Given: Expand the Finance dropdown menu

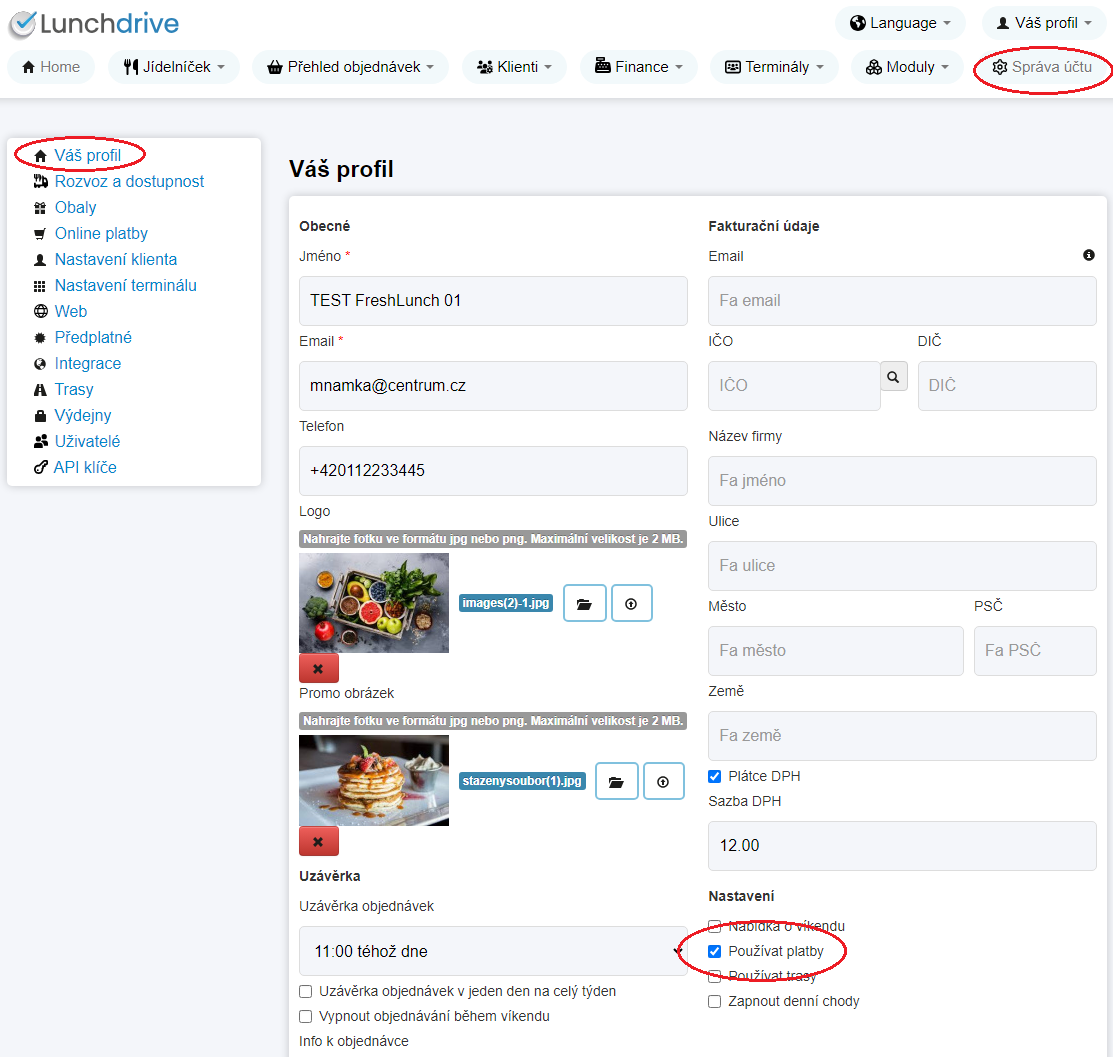Looking at the screenshot, I should pyautogui.click(x=639, y=67).
